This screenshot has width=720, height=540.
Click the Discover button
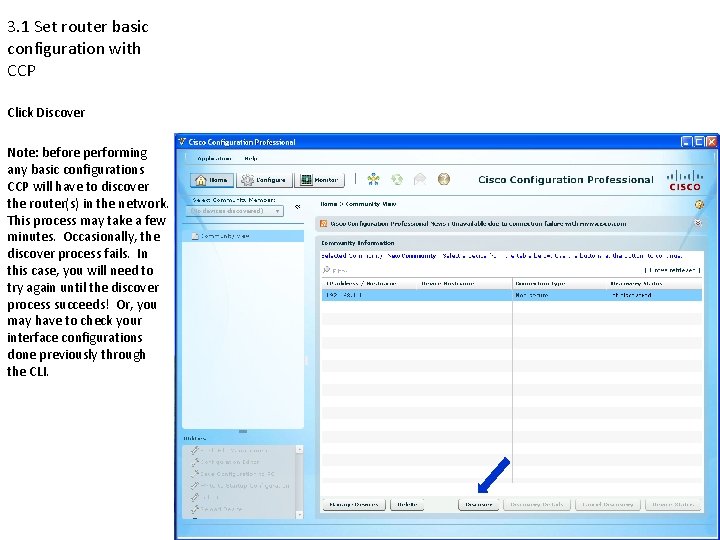click(x=478, y=505)
